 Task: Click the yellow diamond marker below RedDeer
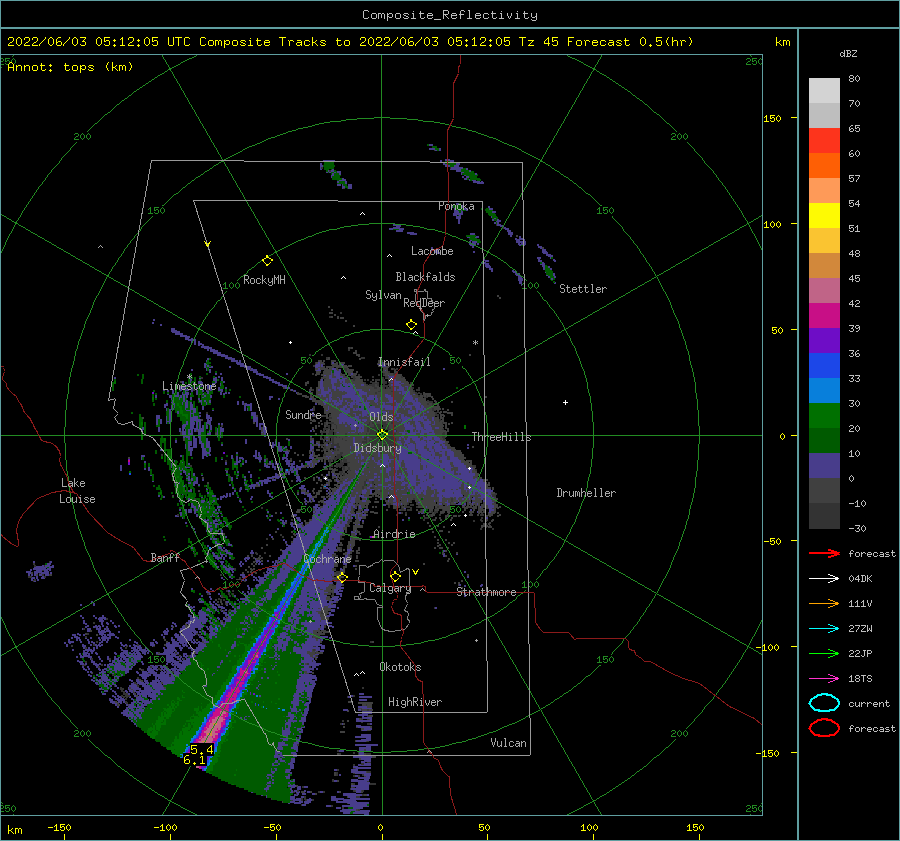pyautogui.click(x=411, y=325)
